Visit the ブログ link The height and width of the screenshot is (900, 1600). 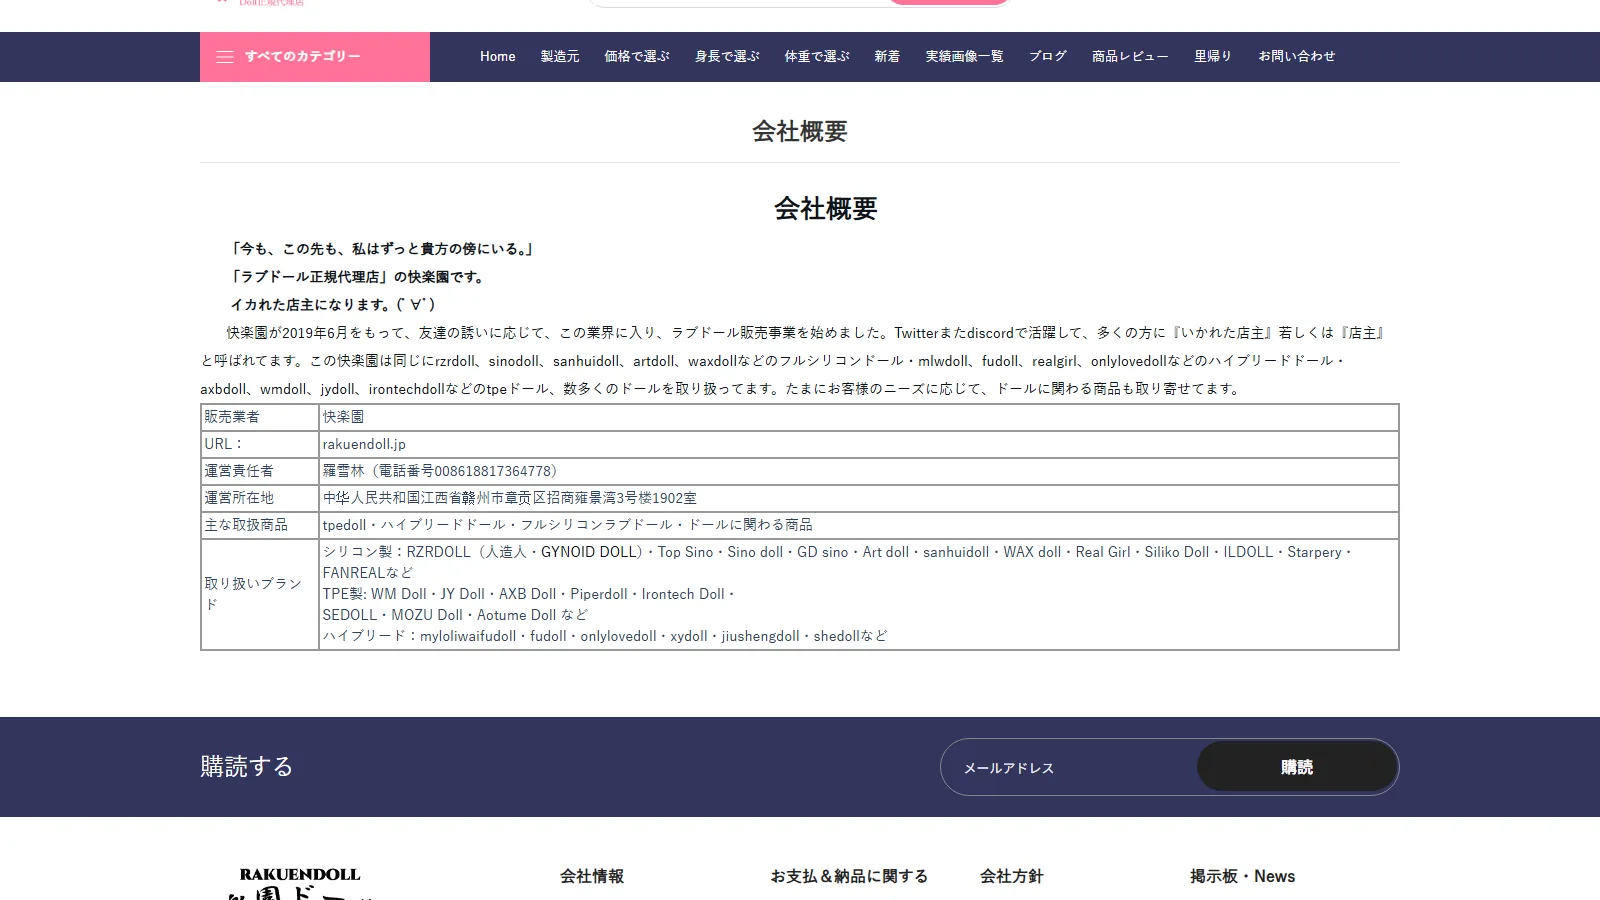[1048, 57]
